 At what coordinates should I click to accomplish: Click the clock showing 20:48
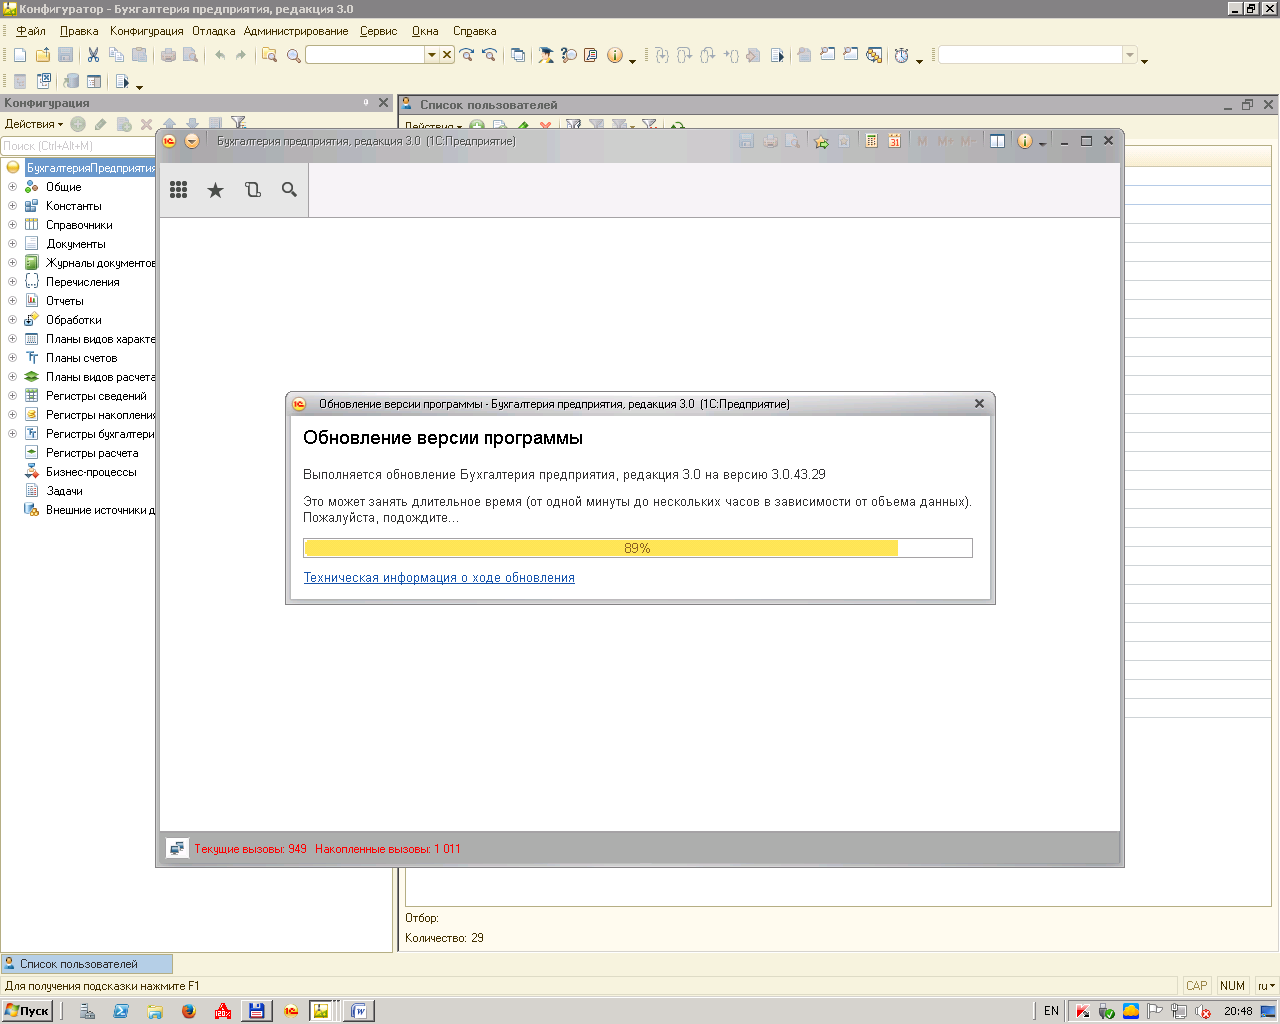(x=1238, y=1011)
